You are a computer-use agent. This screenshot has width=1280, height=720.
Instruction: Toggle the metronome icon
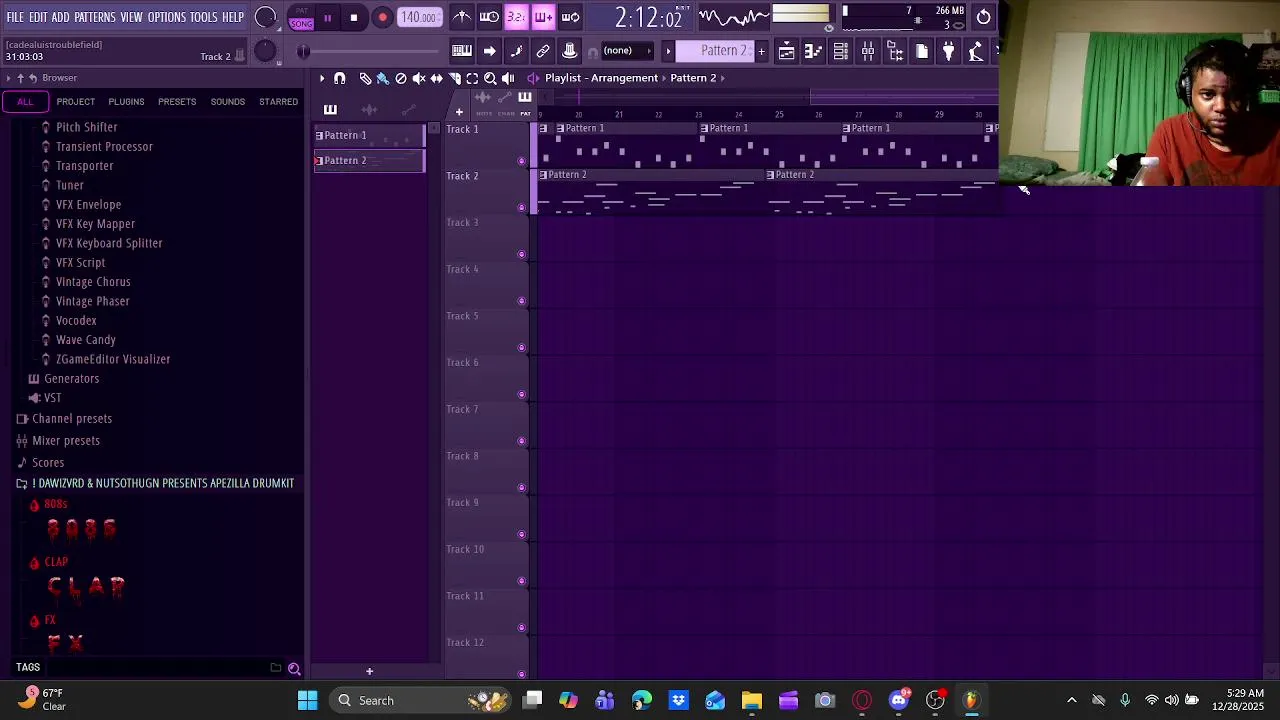click(462, 17)
